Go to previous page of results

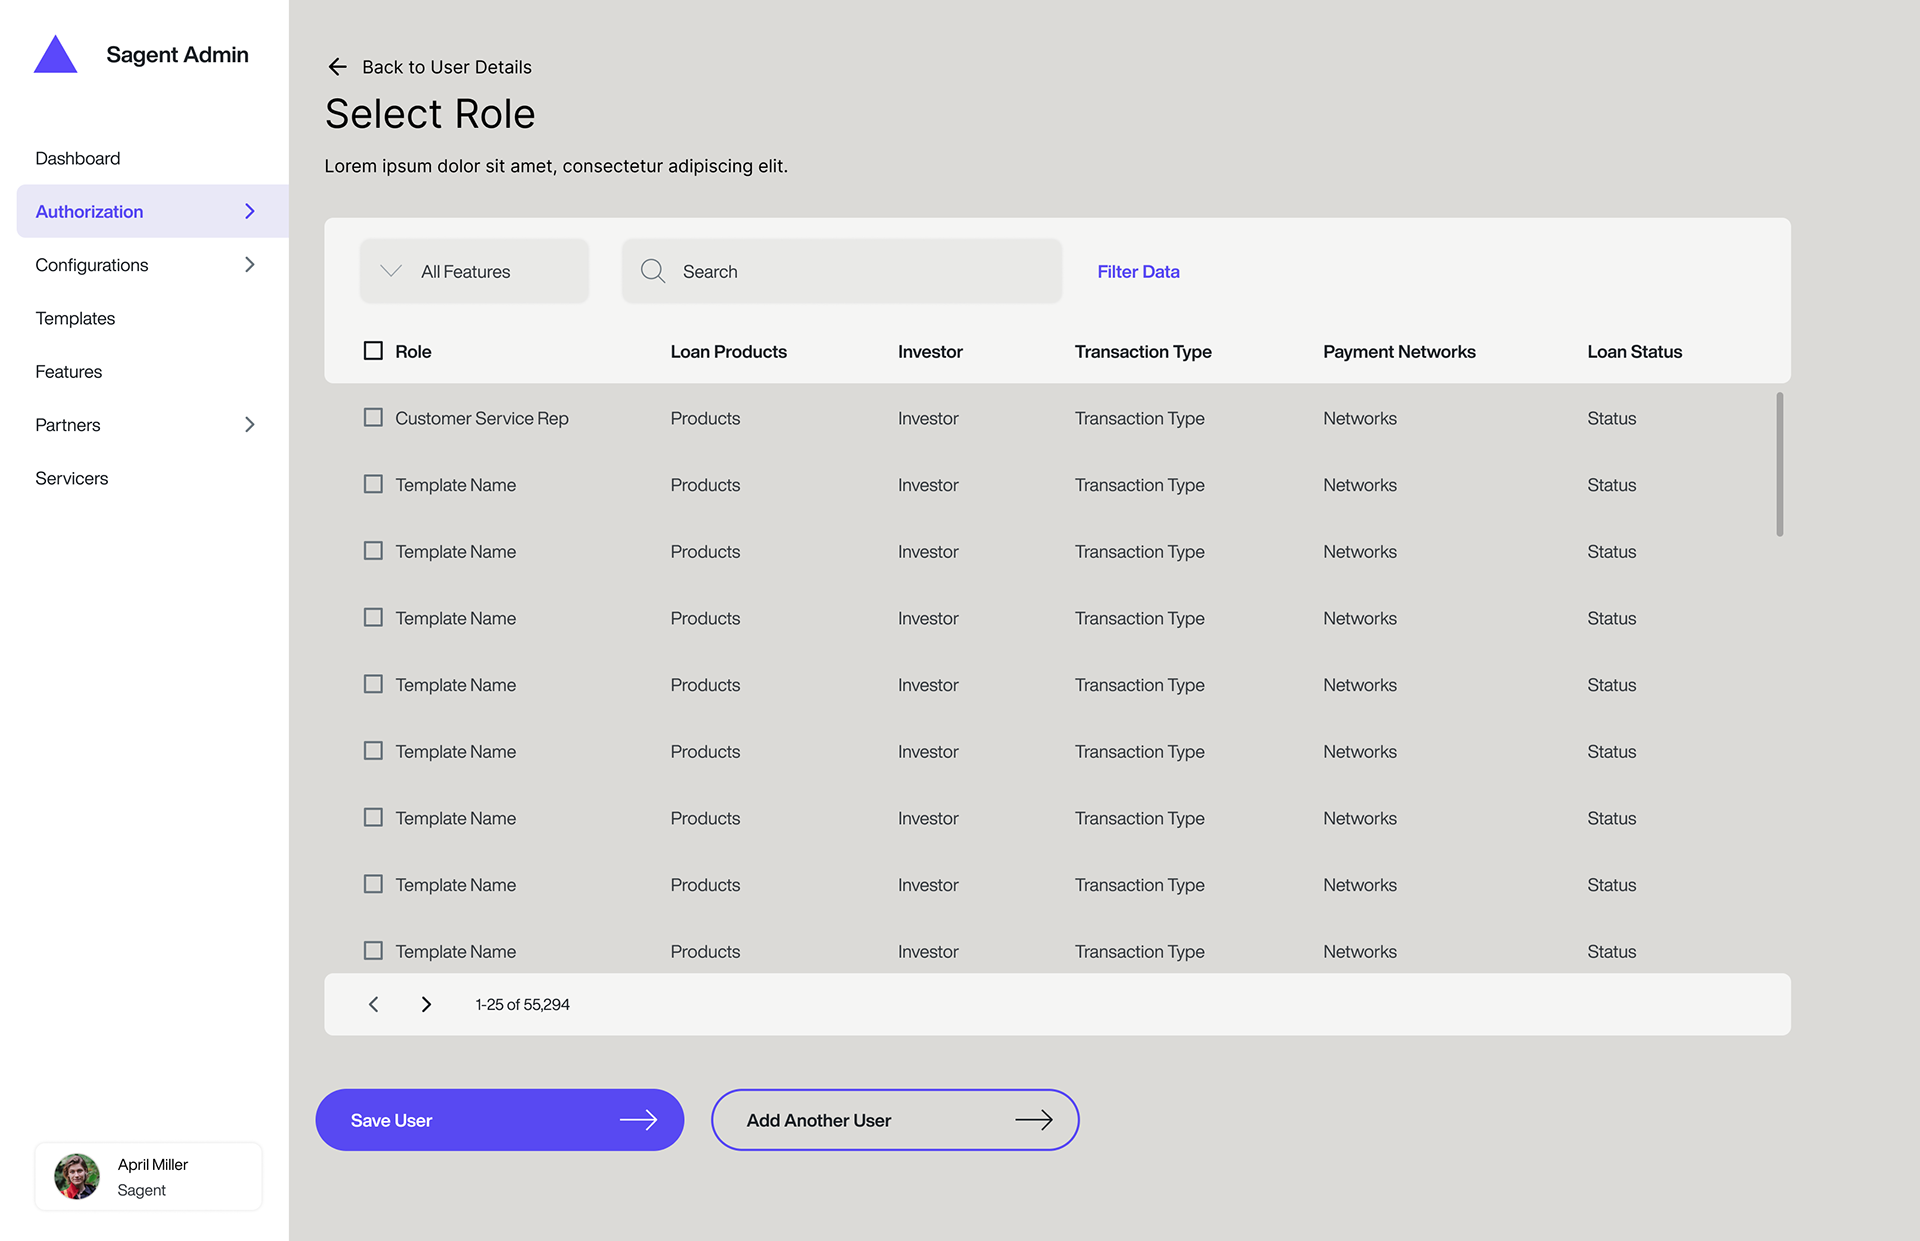point(374,1004)
